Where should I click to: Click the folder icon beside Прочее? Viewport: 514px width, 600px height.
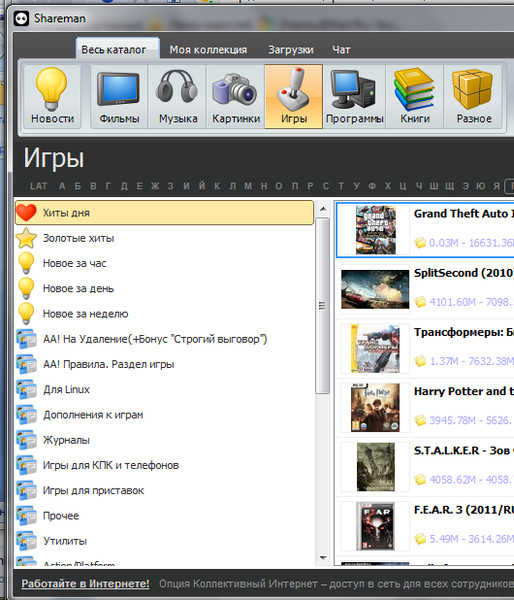pyautogui.click(x=26, y=516)
